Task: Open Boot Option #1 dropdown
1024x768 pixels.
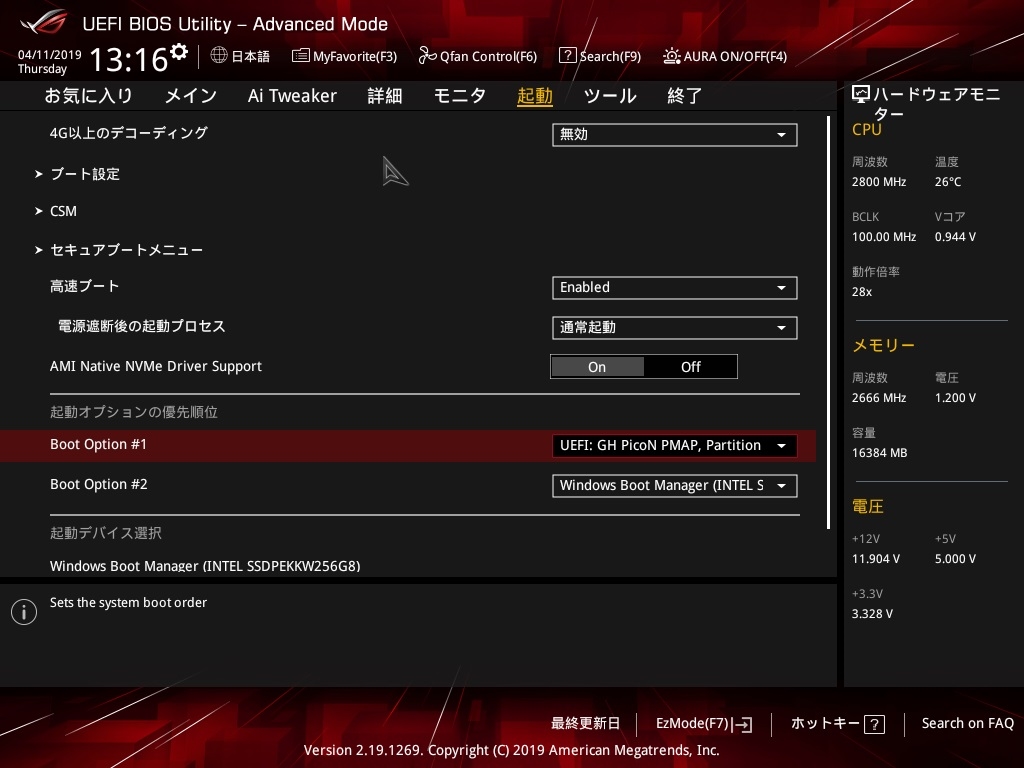Action: pyautogui.click(x=675, y=445)
